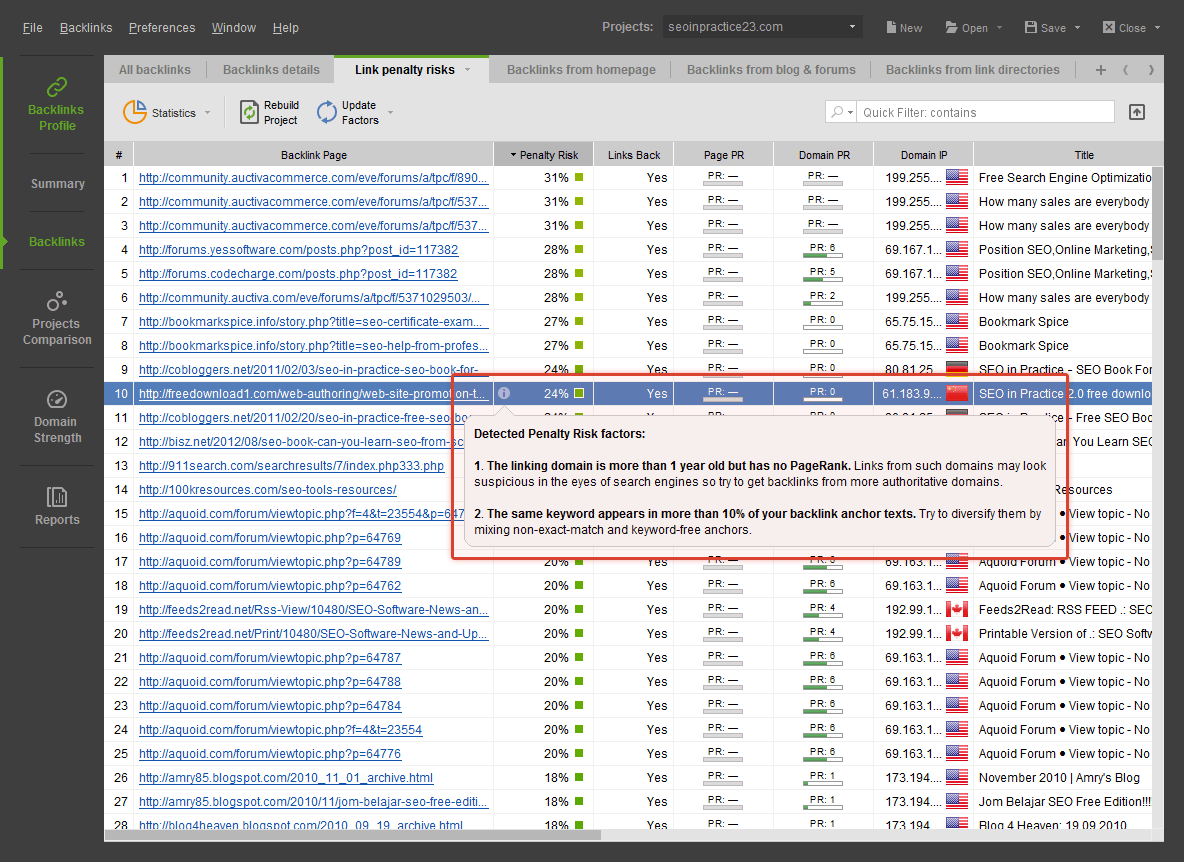Click the New project document icon
Image resolution: width=1184 pixels, height=862 pixels.
coord(891,27)
